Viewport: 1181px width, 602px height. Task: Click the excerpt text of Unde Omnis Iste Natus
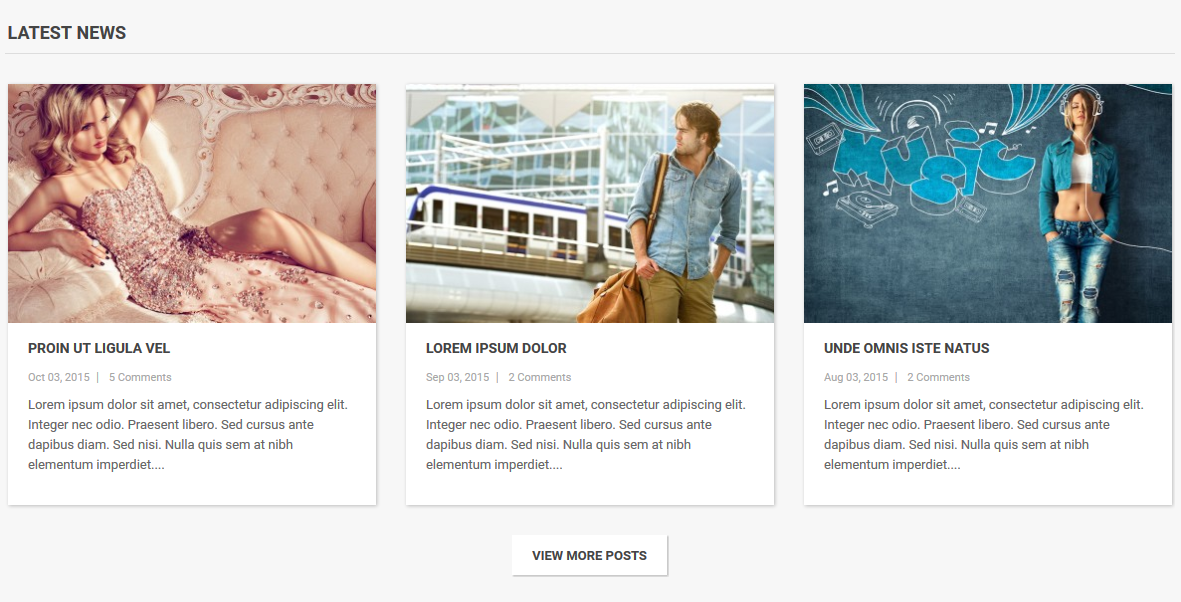pos(984,435)
